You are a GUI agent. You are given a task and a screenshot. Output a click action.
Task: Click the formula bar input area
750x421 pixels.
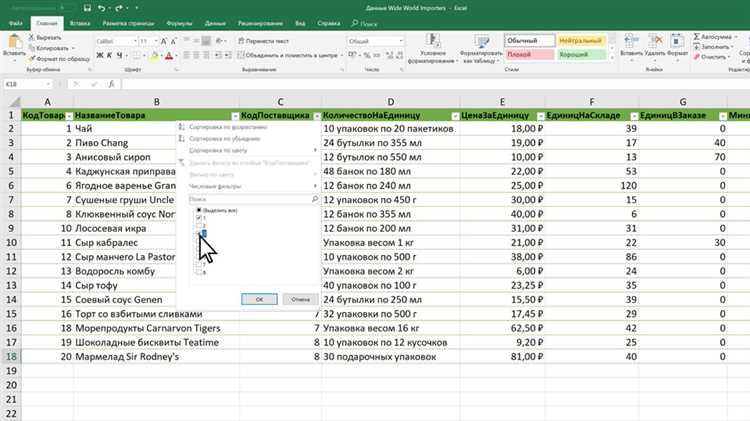(x=435, y=84)
